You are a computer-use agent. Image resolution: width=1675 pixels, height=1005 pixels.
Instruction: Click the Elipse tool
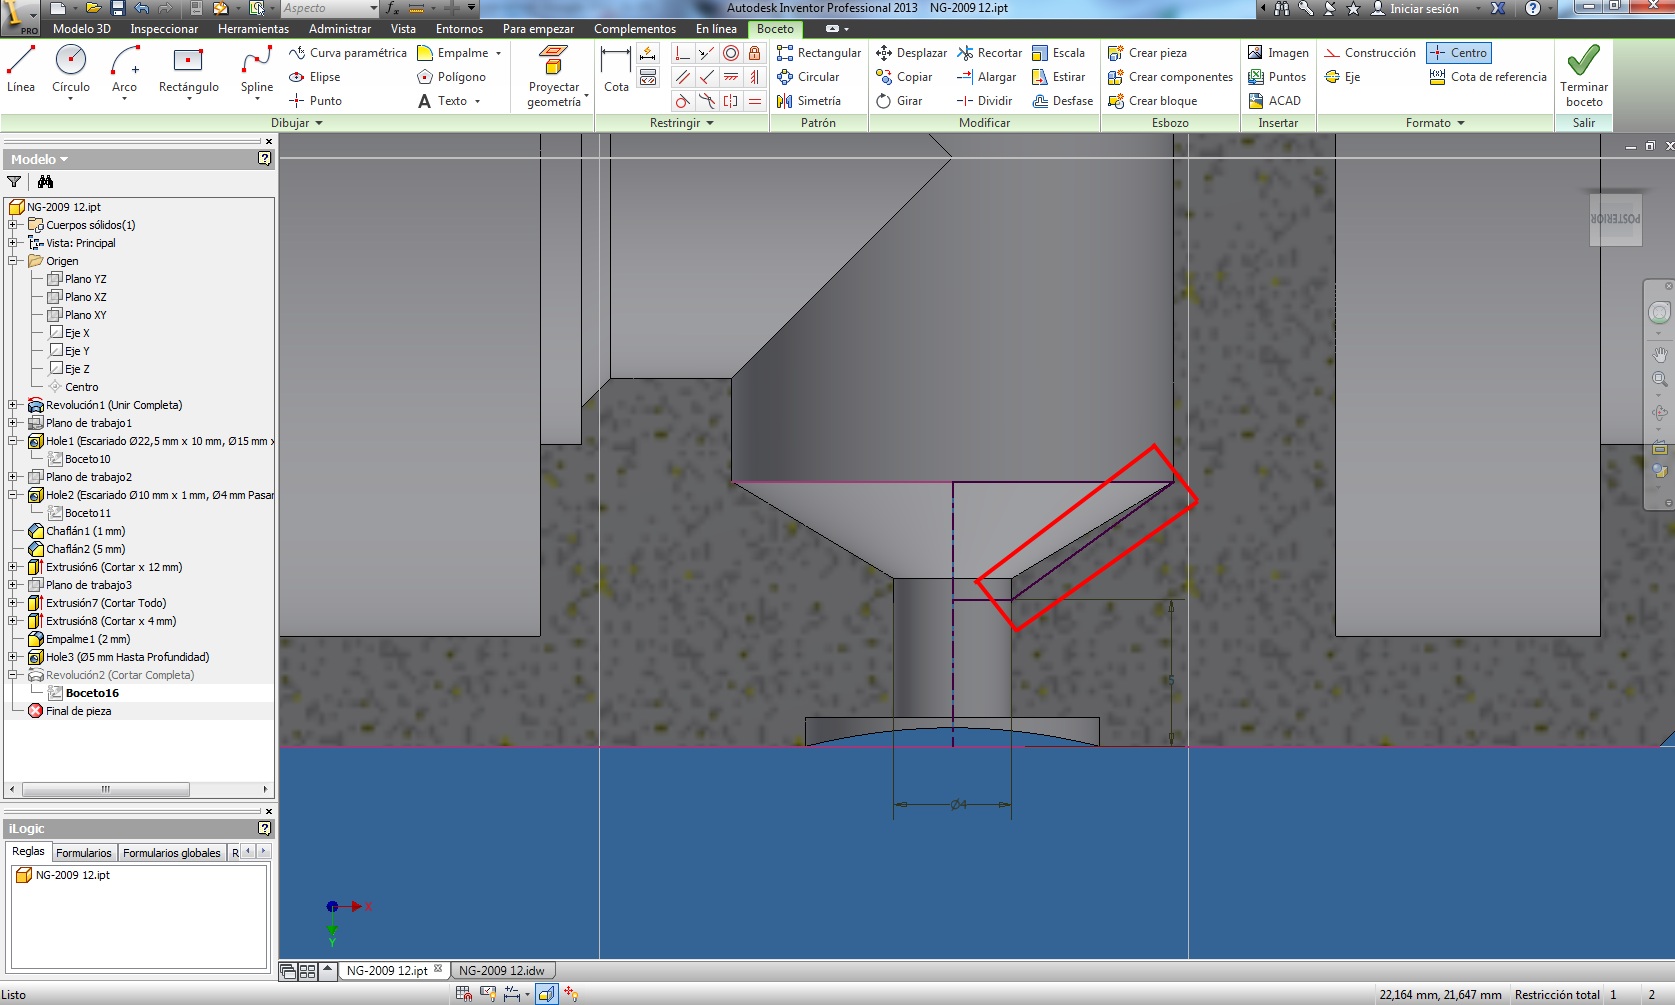[x=315, y=77]
